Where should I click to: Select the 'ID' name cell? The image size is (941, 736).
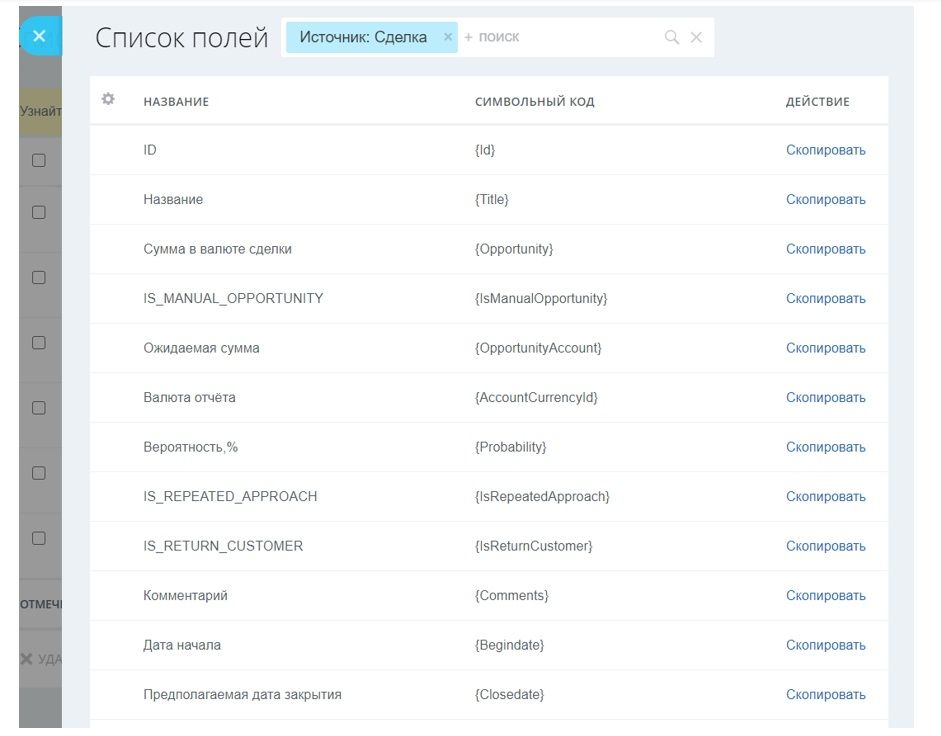(150, 150)
